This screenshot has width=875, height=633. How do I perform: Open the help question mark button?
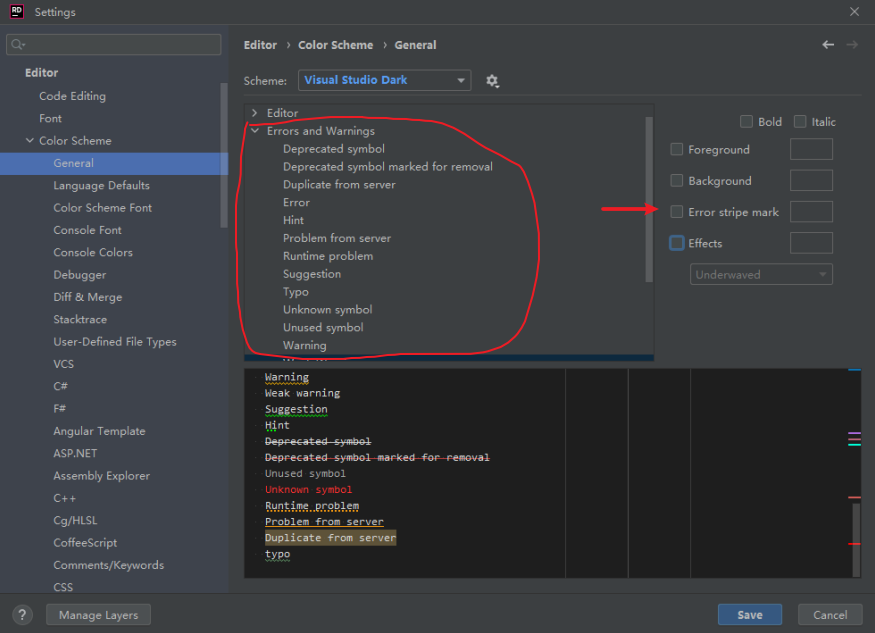(22, 615)
